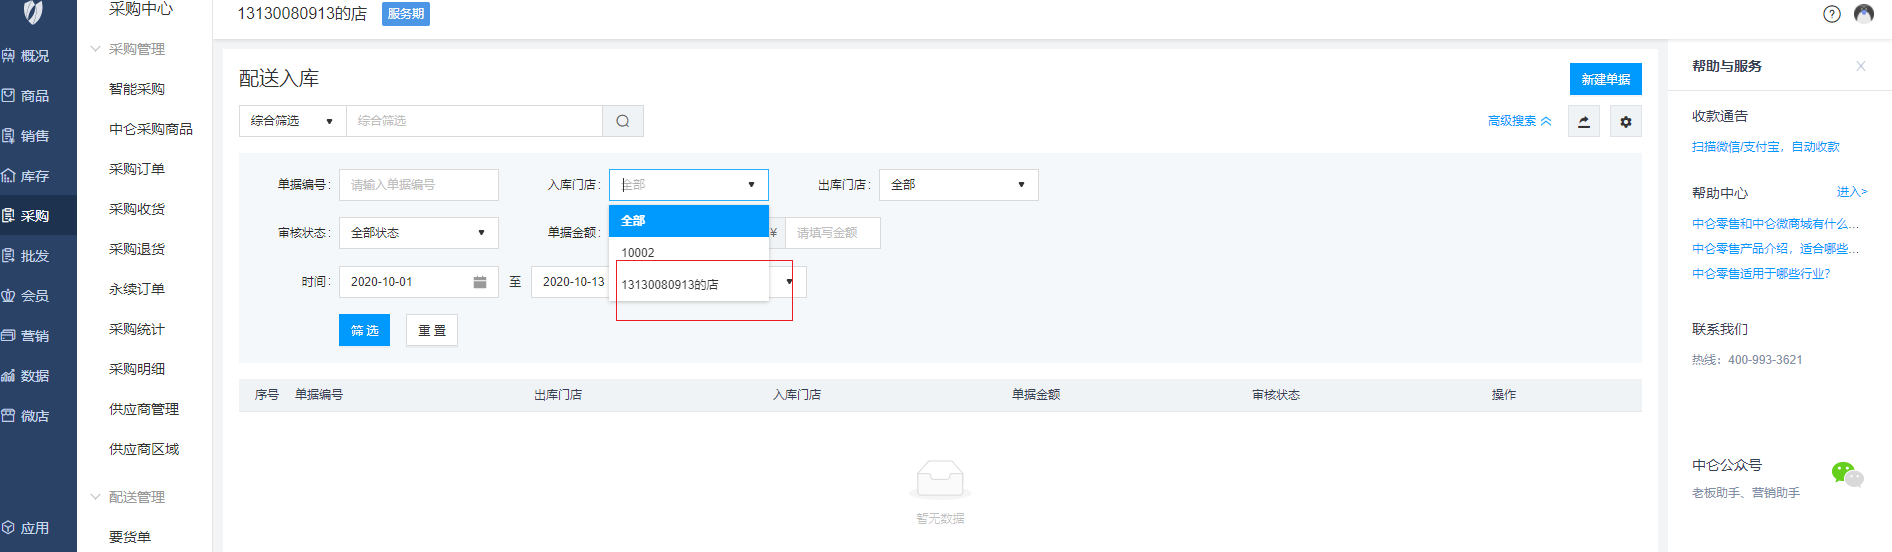Open 采购统计 in the sidebar
The width and height of the screenshot is (1892, 552).
[137, 329]
